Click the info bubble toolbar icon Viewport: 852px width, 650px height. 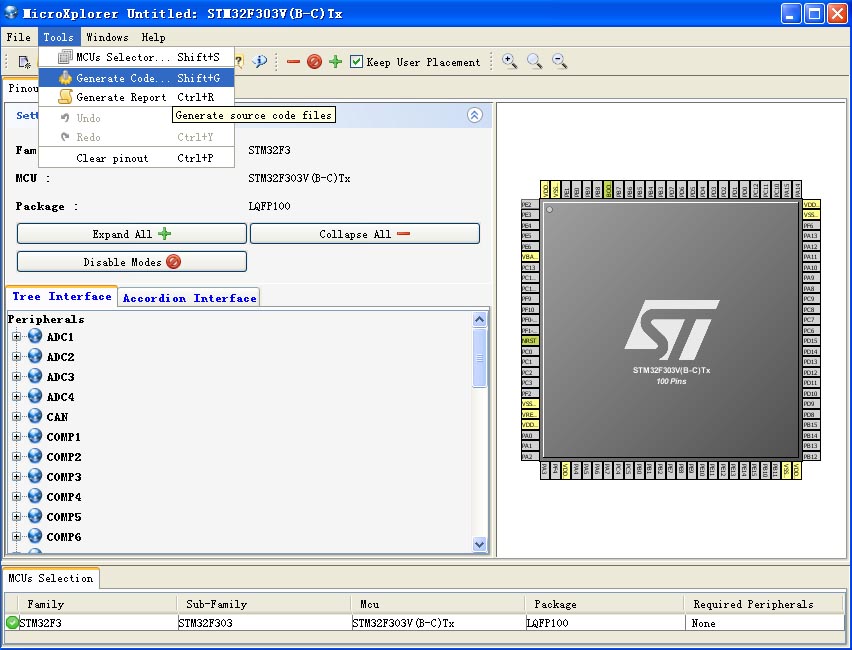[260, 61]
